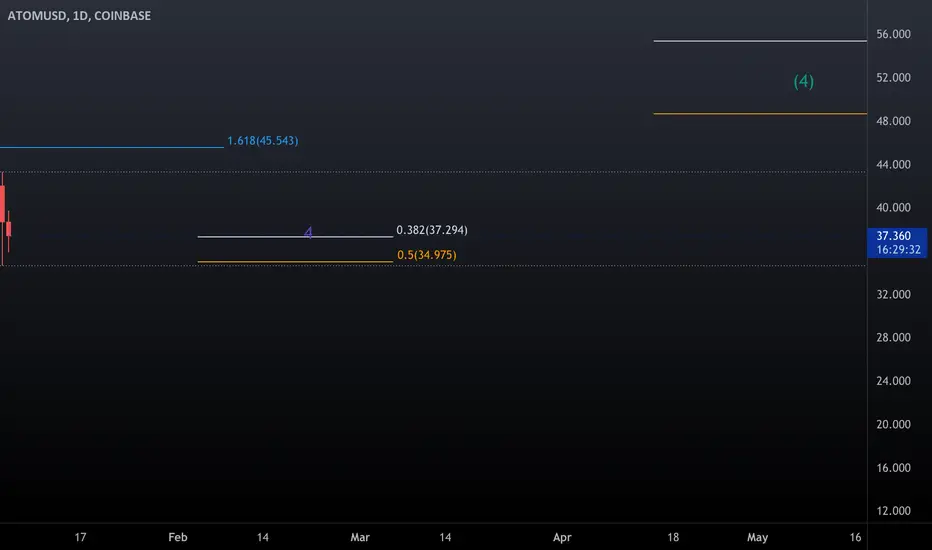
Task: Select the 1.618(45.543) Fibonacci label
Action: 263,141
